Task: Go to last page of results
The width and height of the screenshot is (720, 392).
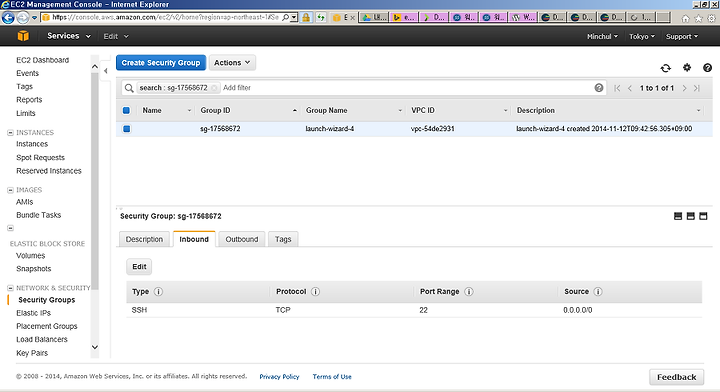Action: click(697, 88)
